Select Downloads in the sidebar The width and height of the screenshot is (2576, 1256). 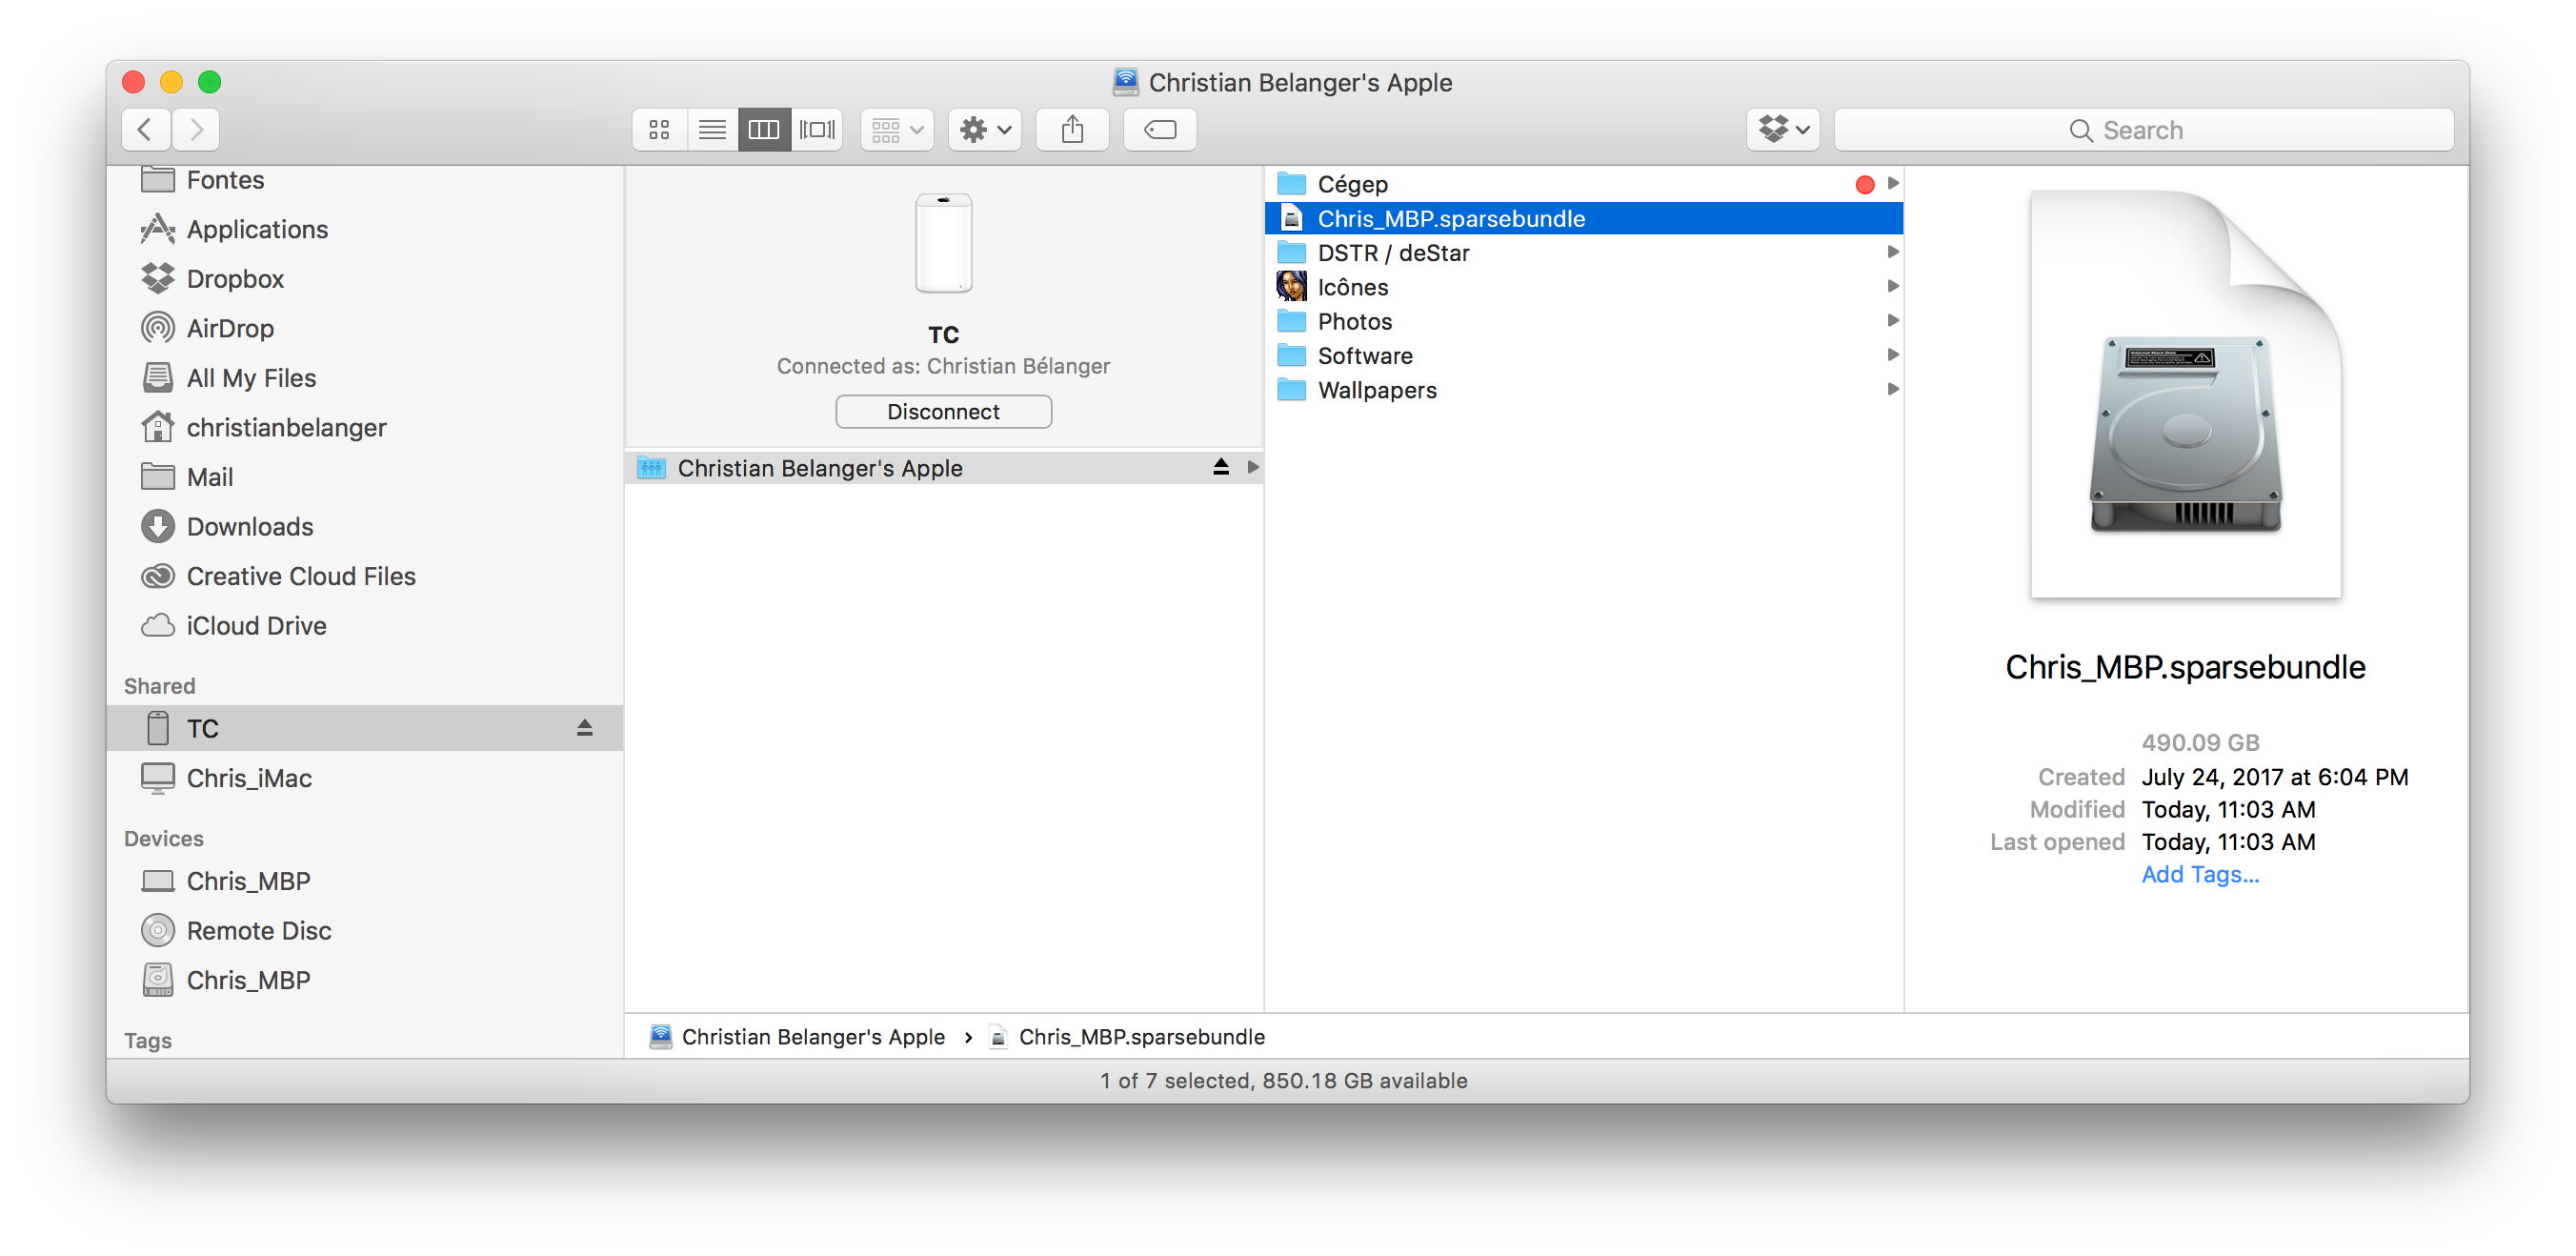250,527
